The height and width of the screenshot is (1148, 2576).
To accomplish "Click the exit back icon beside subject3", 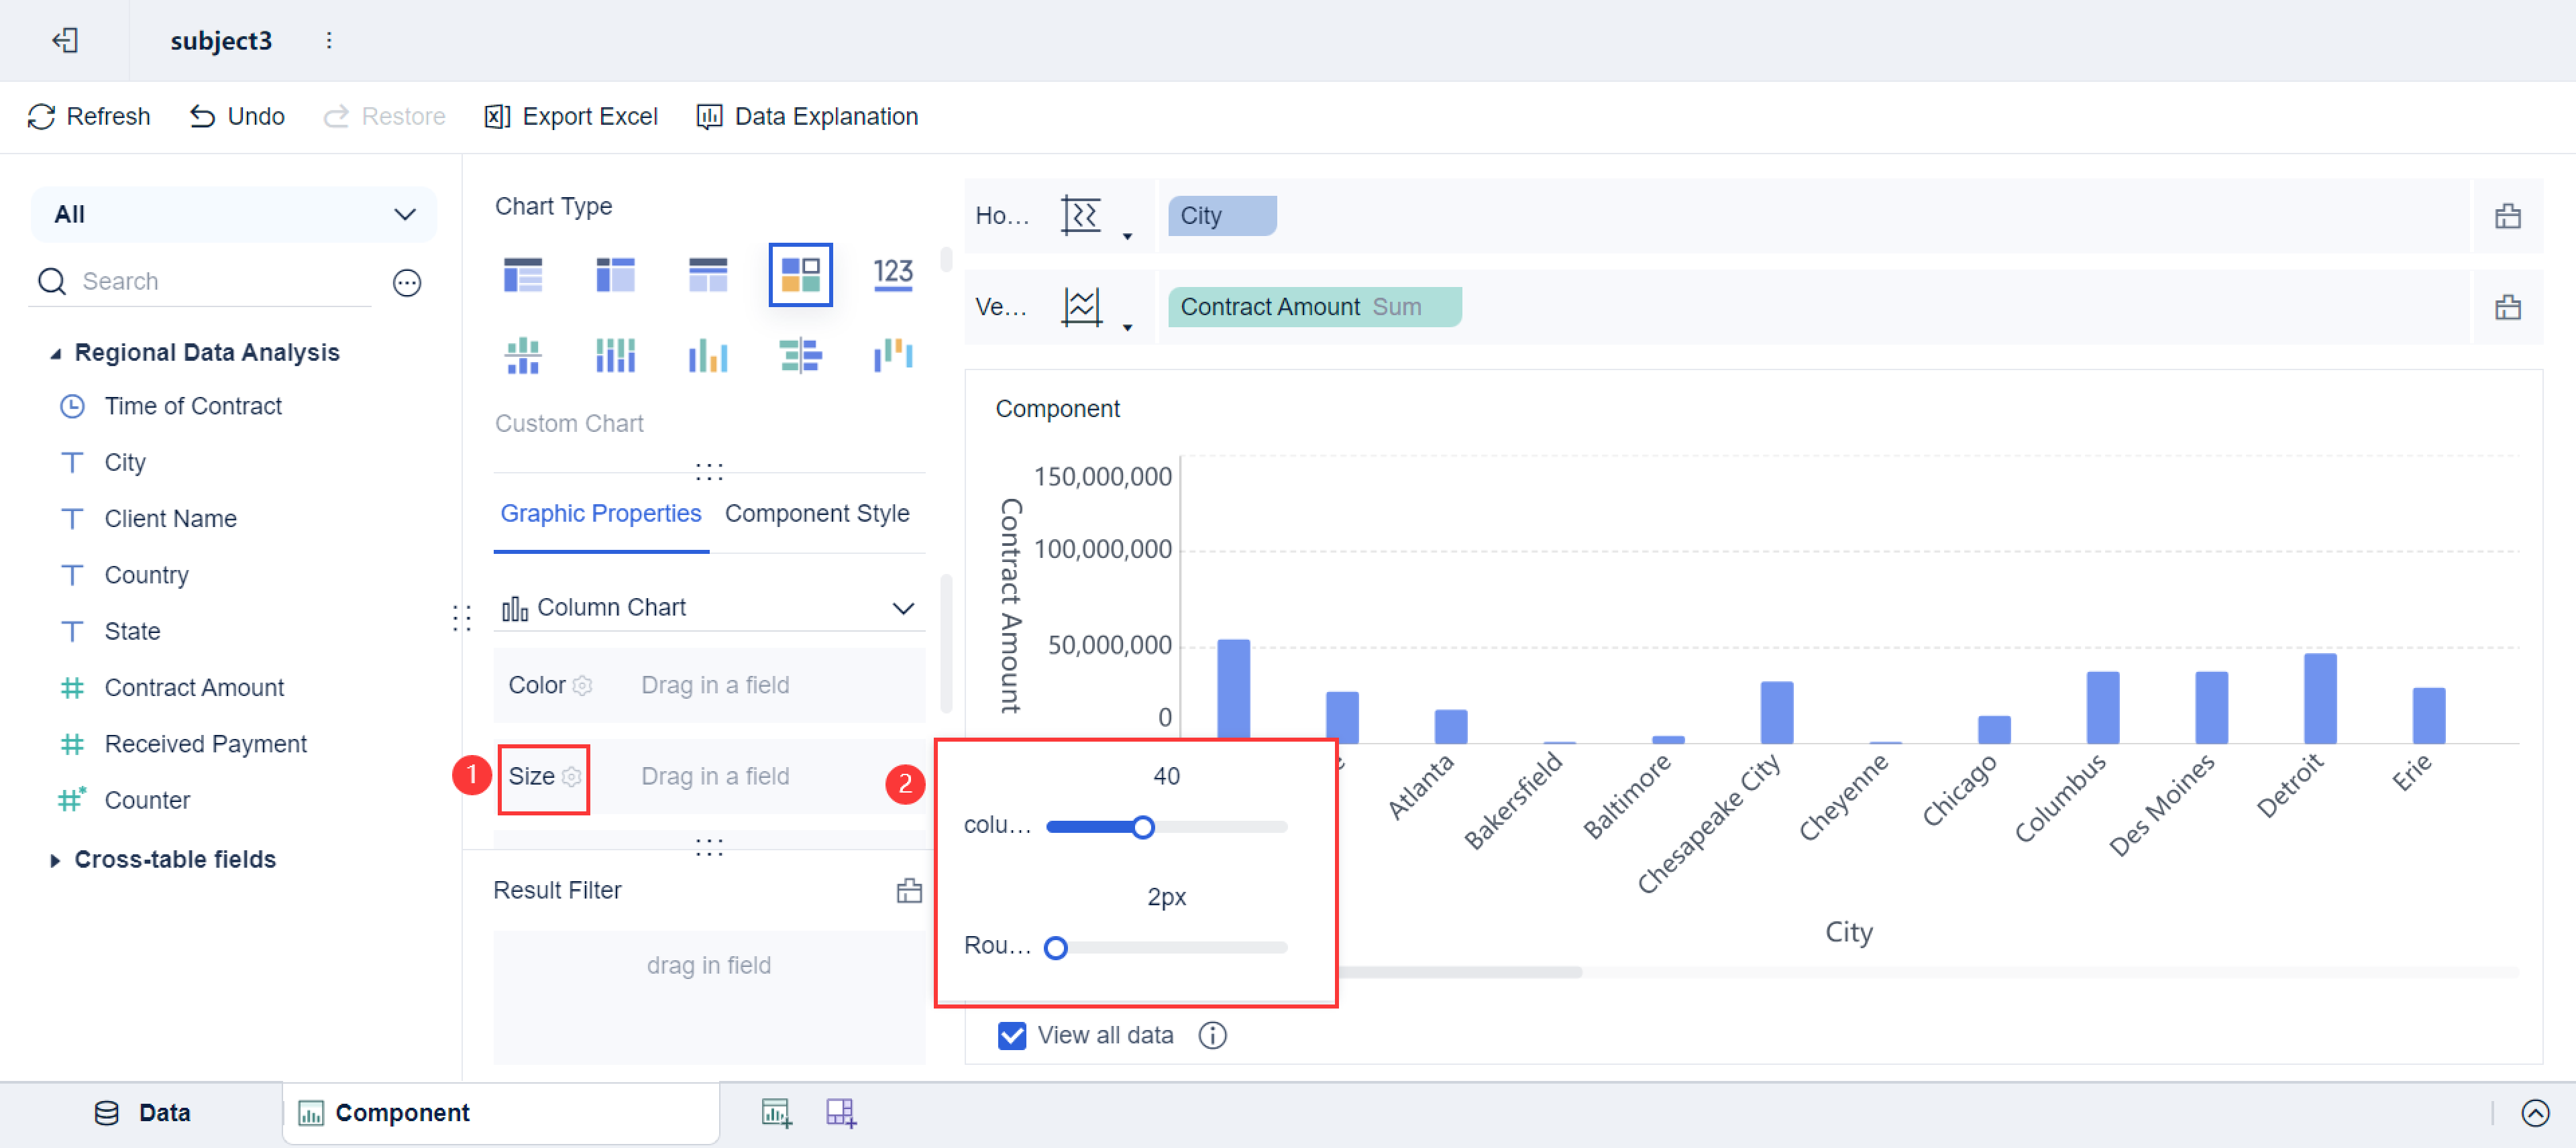I will pyautogui.click(x=65, y=40).
